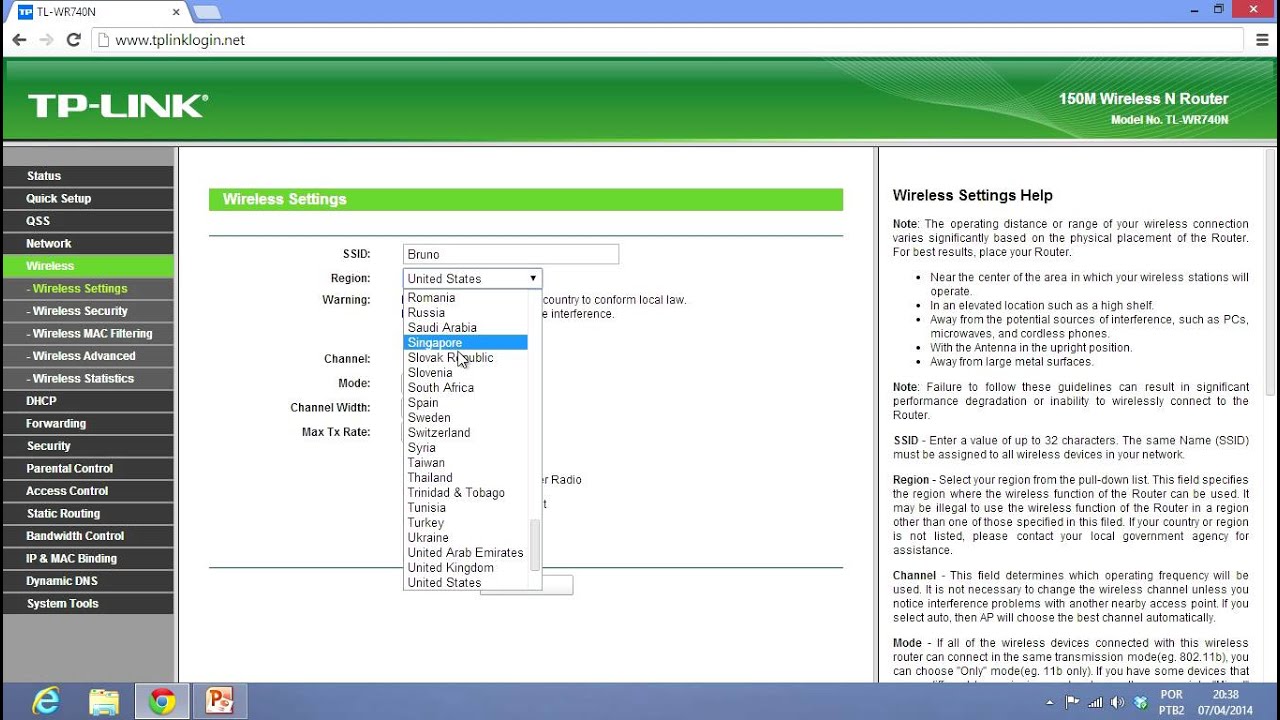Click the SSID field containing Bruno
Image resolution: width=1280 pixels, height=720 pixels.
pyautogui.click(x=511, y=255)
